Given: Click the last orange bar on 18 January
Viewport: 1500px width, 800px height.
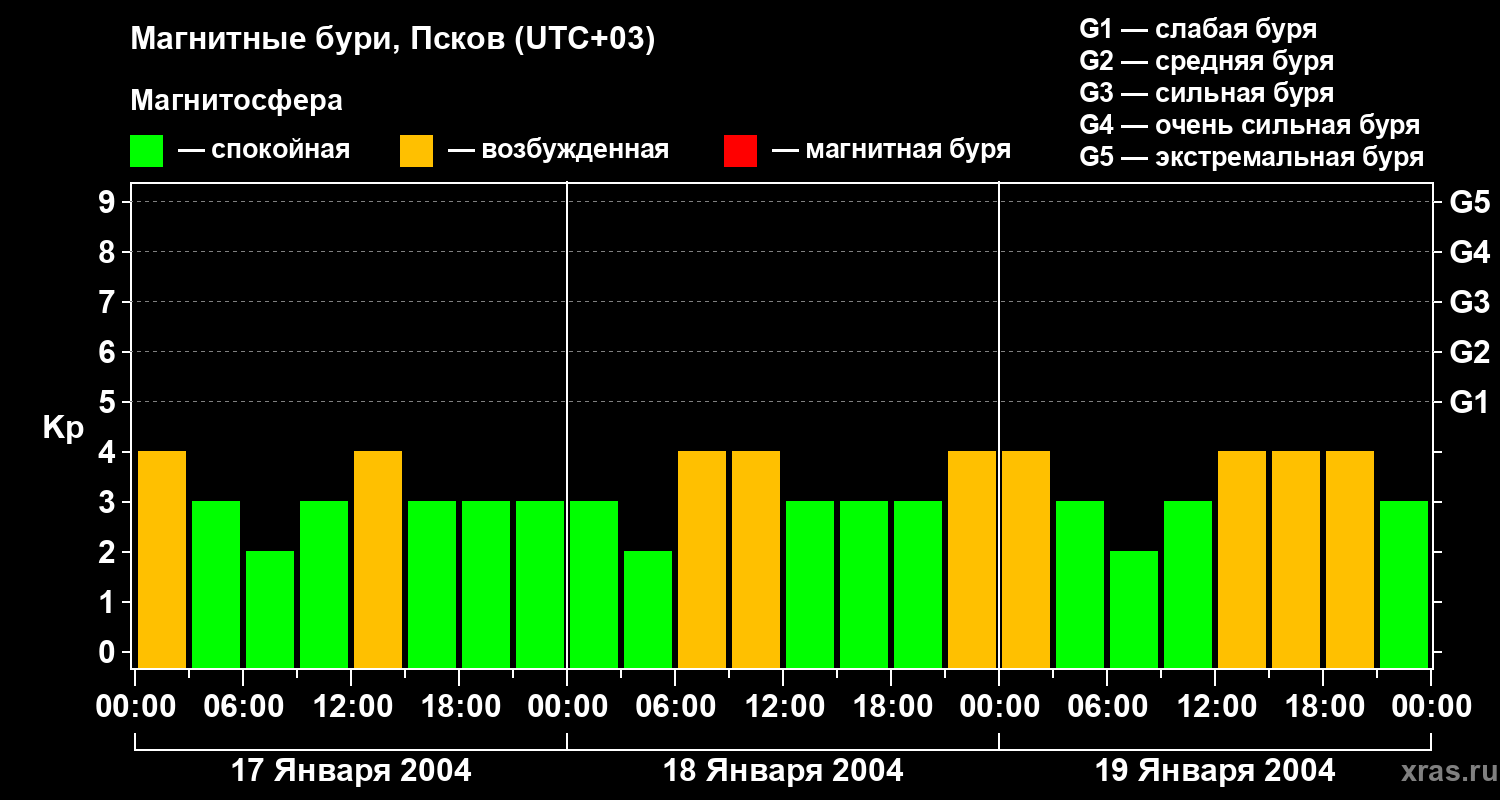Looking at the screenshot, I should 972,559.
